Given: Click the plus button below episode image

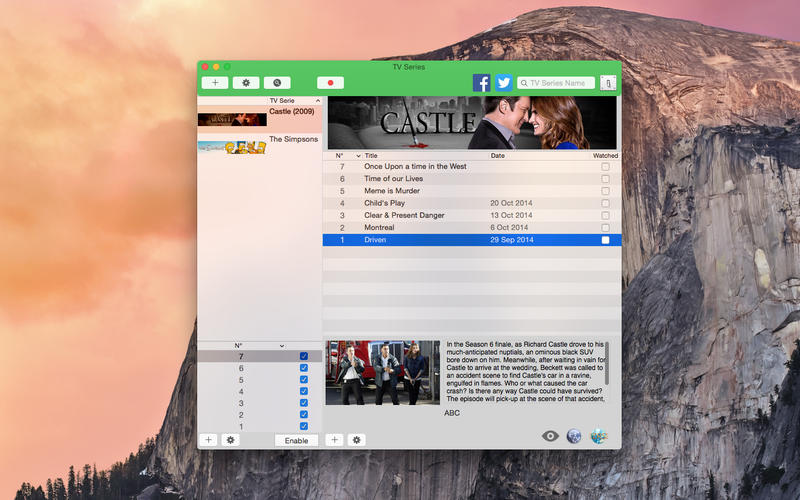Looking at the screenshot, I should click(334, 440).
